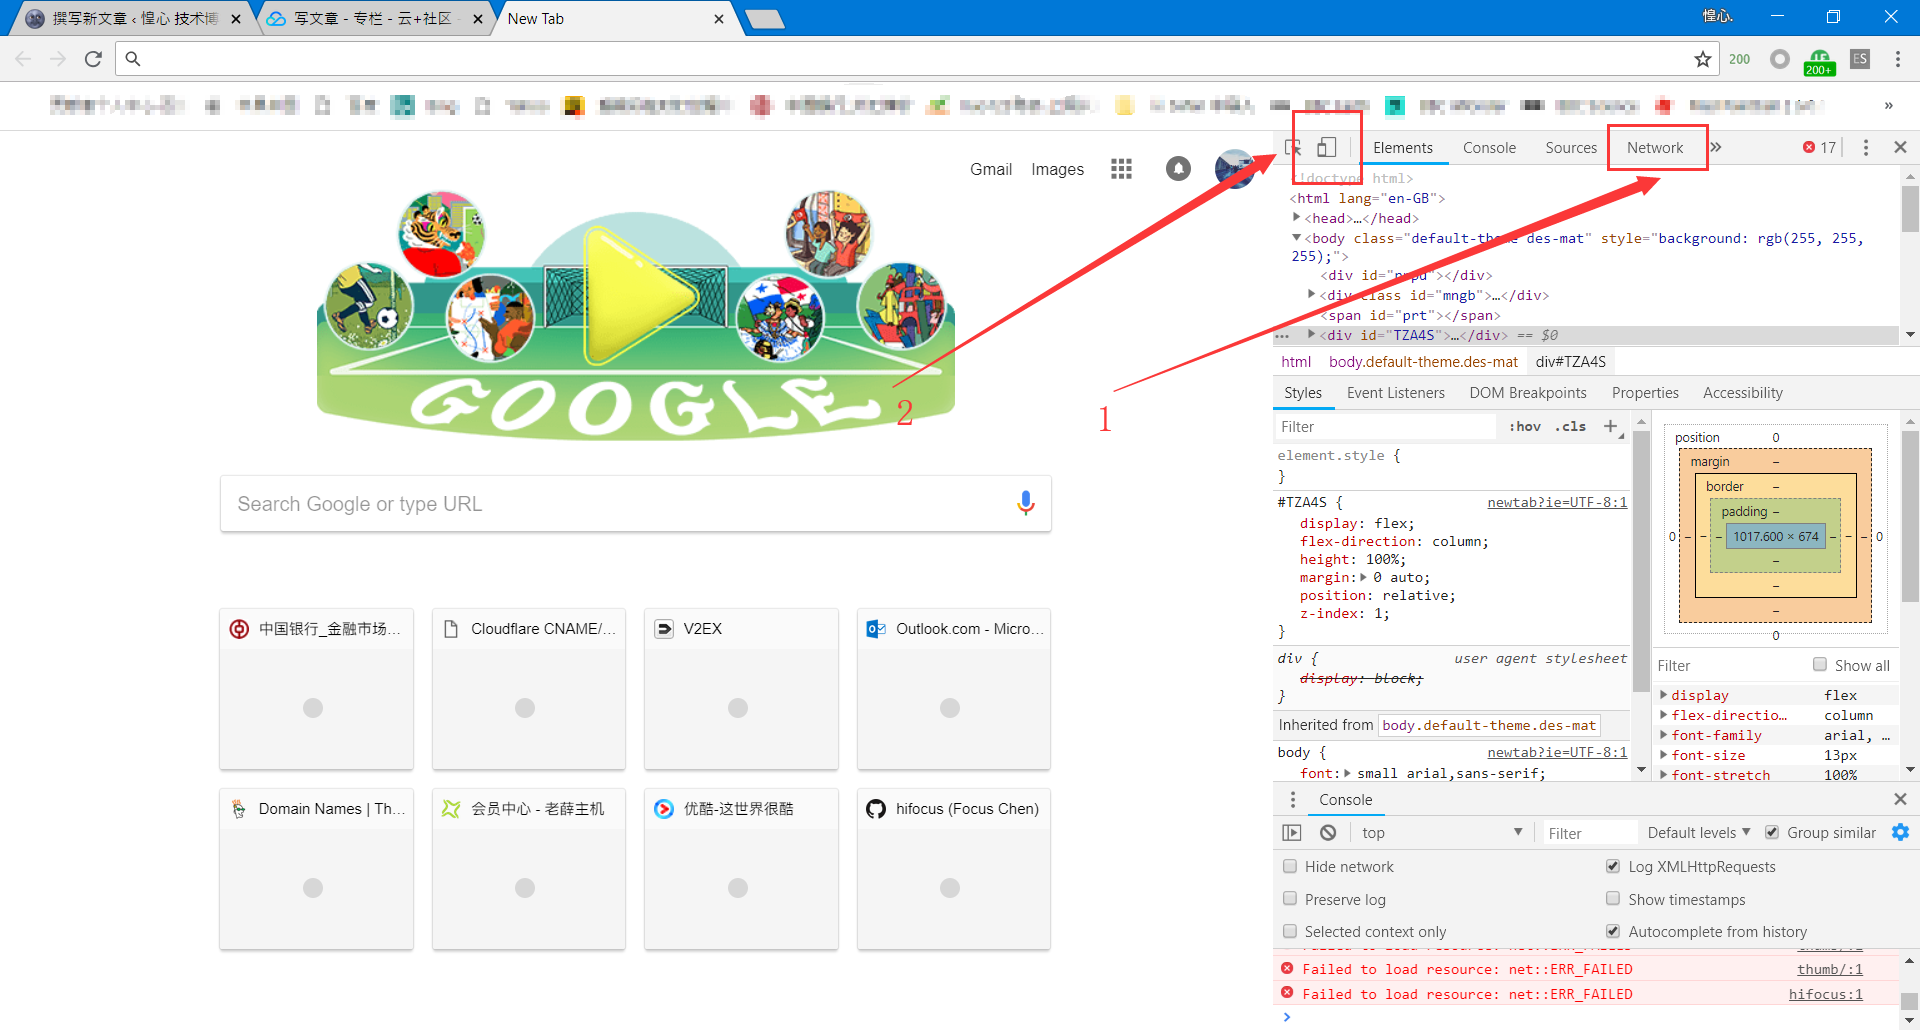This screenshot has width=1920, height=1030.
Task: Select body.default-theme.des-mat breadcrumb
Action: pyautogui.click(x=1423, y=361)
